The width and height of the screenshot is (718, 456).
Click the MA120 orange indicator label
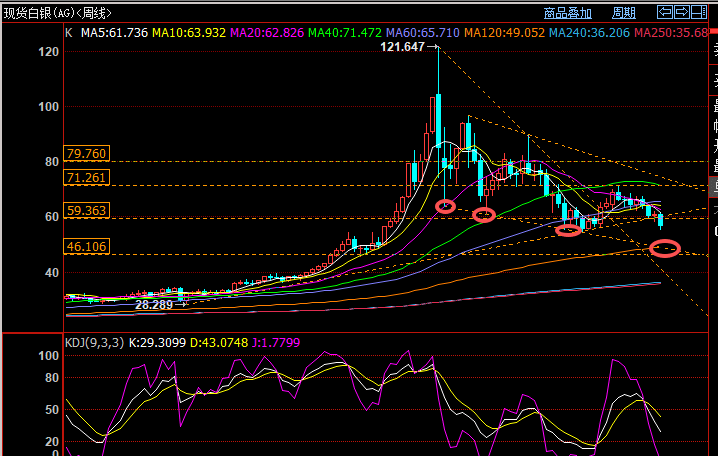(x=504, y=33)
